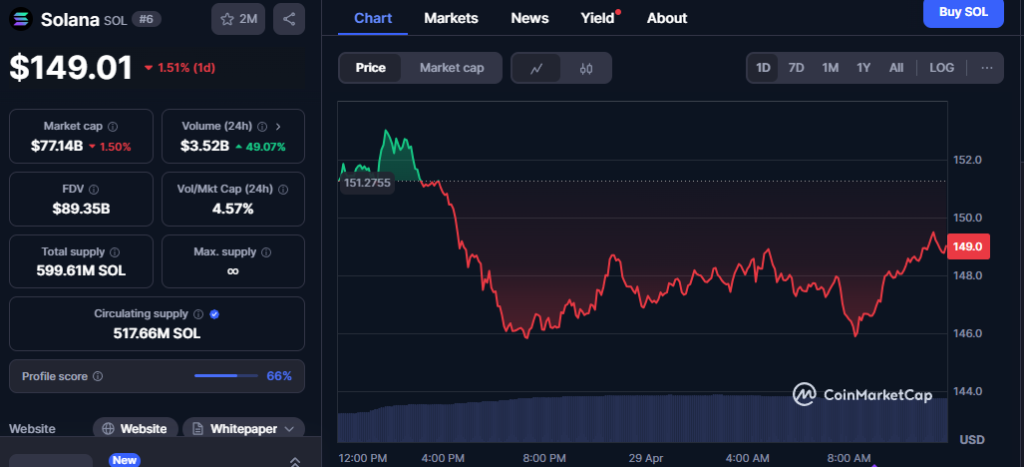Switch to candlestick chart icon
This screenshot has width=1024, height=467.
[586, 68]
